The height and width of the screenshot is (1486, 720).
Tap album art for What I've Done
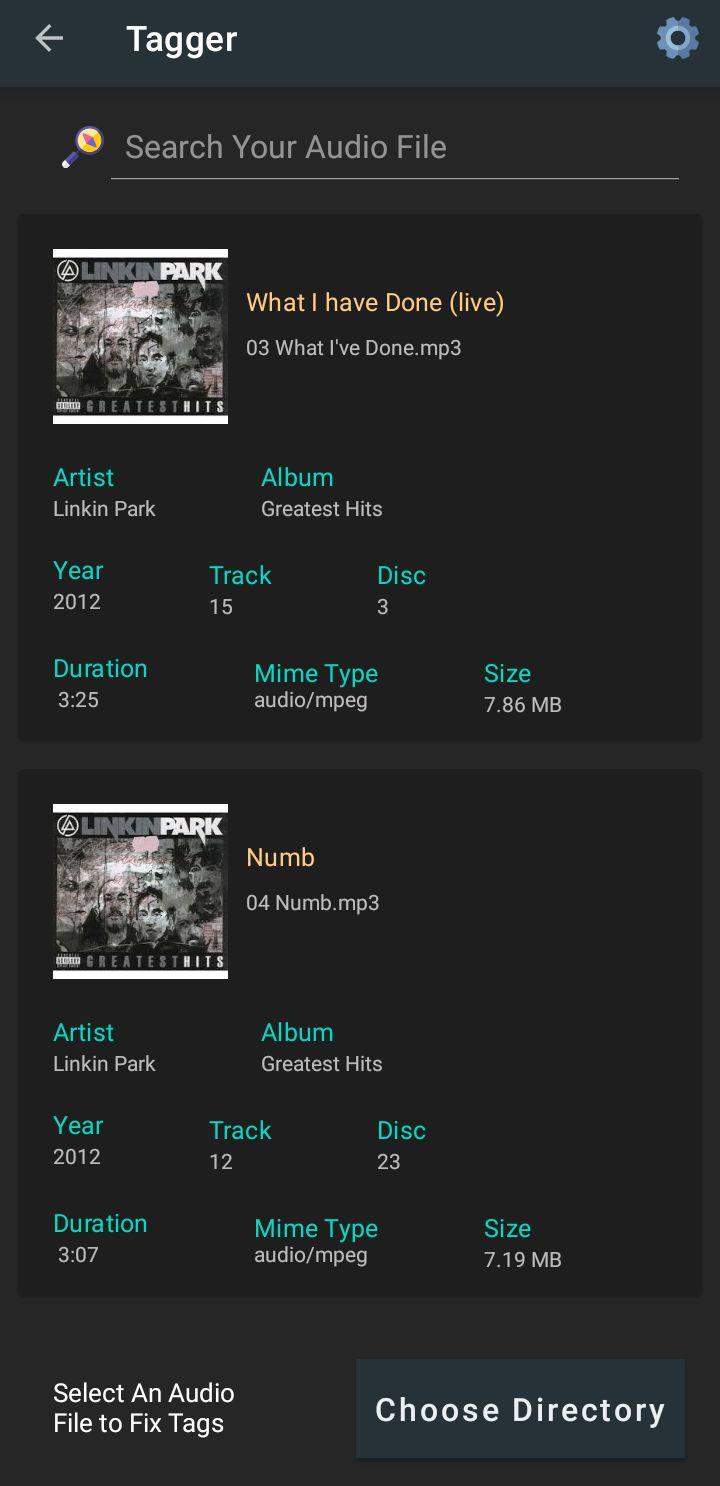[140, 336]
